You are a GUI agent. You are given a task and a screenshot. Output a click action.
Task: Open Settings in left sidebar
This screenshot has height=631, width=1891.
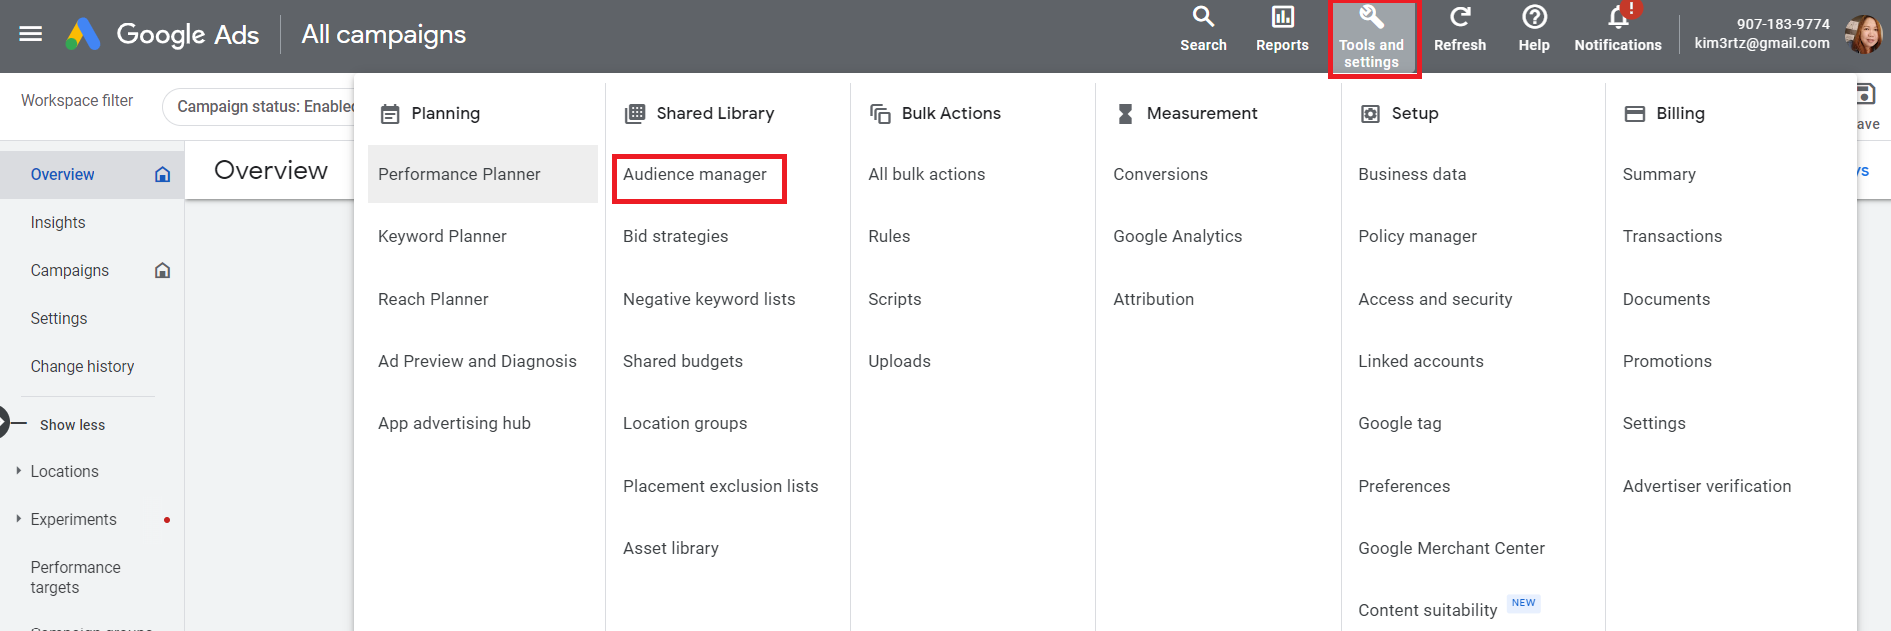pos(59,319)
